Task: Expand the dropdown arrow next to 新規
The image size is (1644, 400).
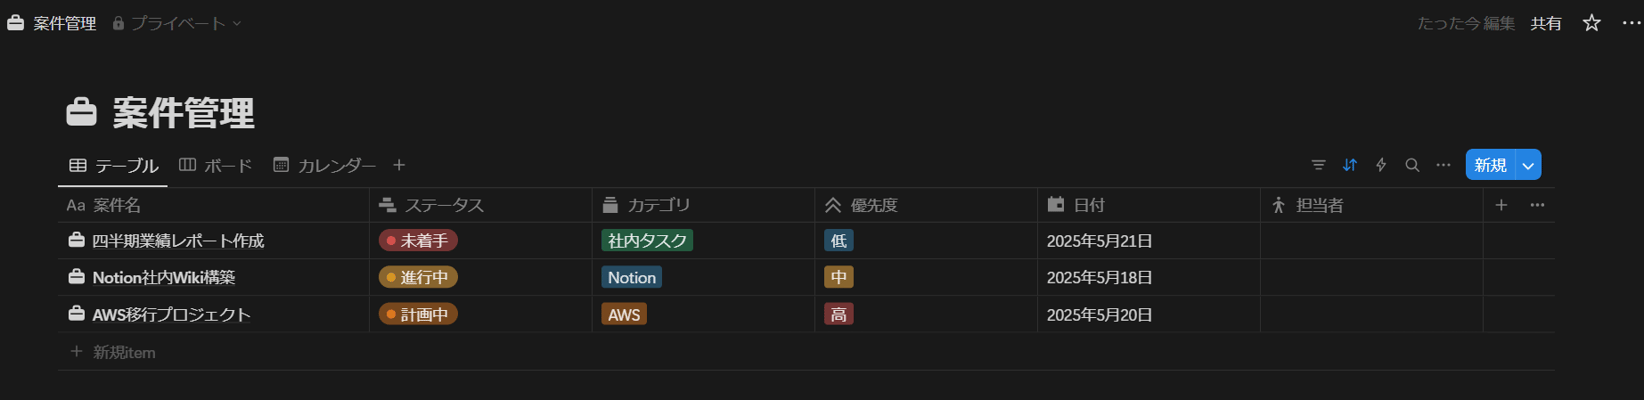Action: click(x=1528, y=165)
